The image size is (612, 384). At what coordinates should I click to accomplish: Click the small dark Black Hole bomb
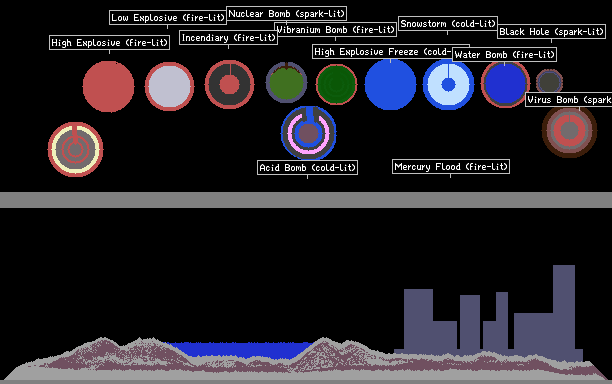point(549,82)
